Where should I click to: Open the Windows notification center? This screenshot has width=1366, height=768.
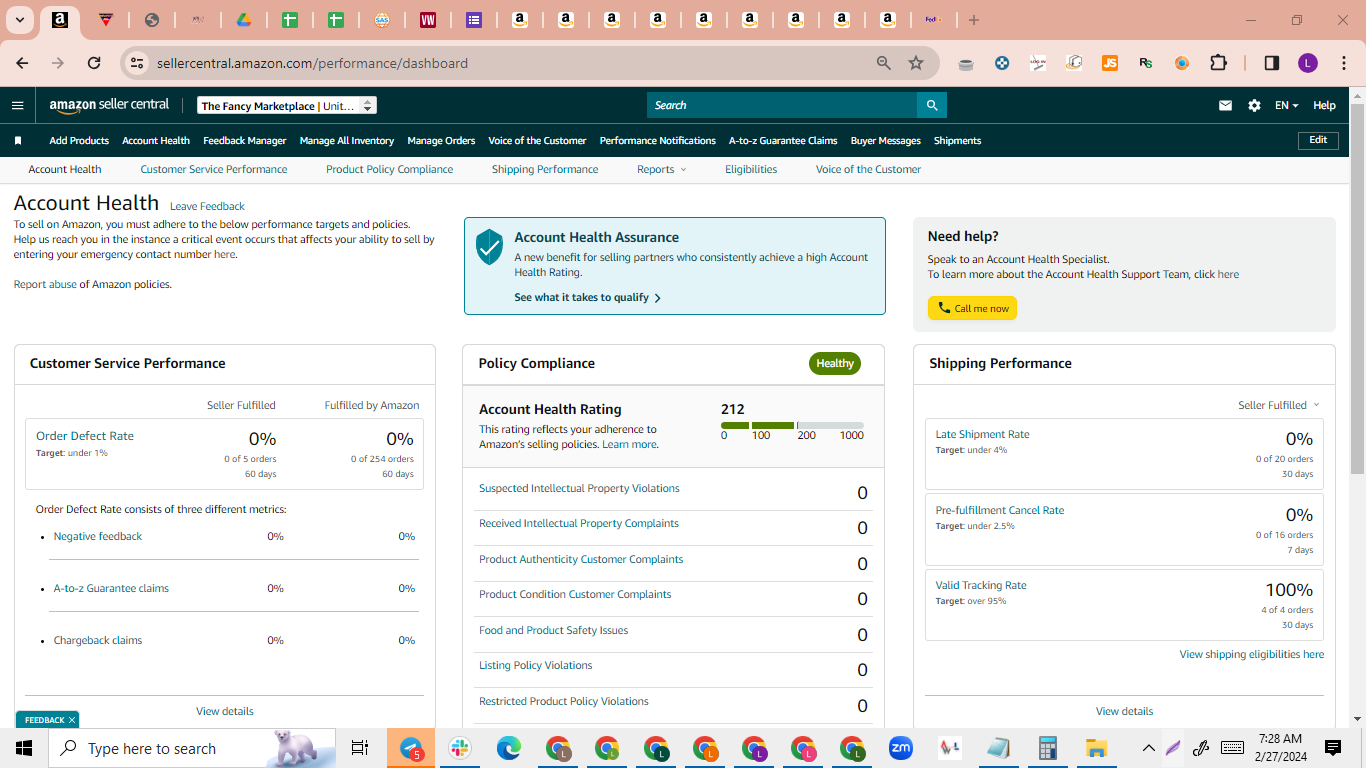tap(1333, 748)
